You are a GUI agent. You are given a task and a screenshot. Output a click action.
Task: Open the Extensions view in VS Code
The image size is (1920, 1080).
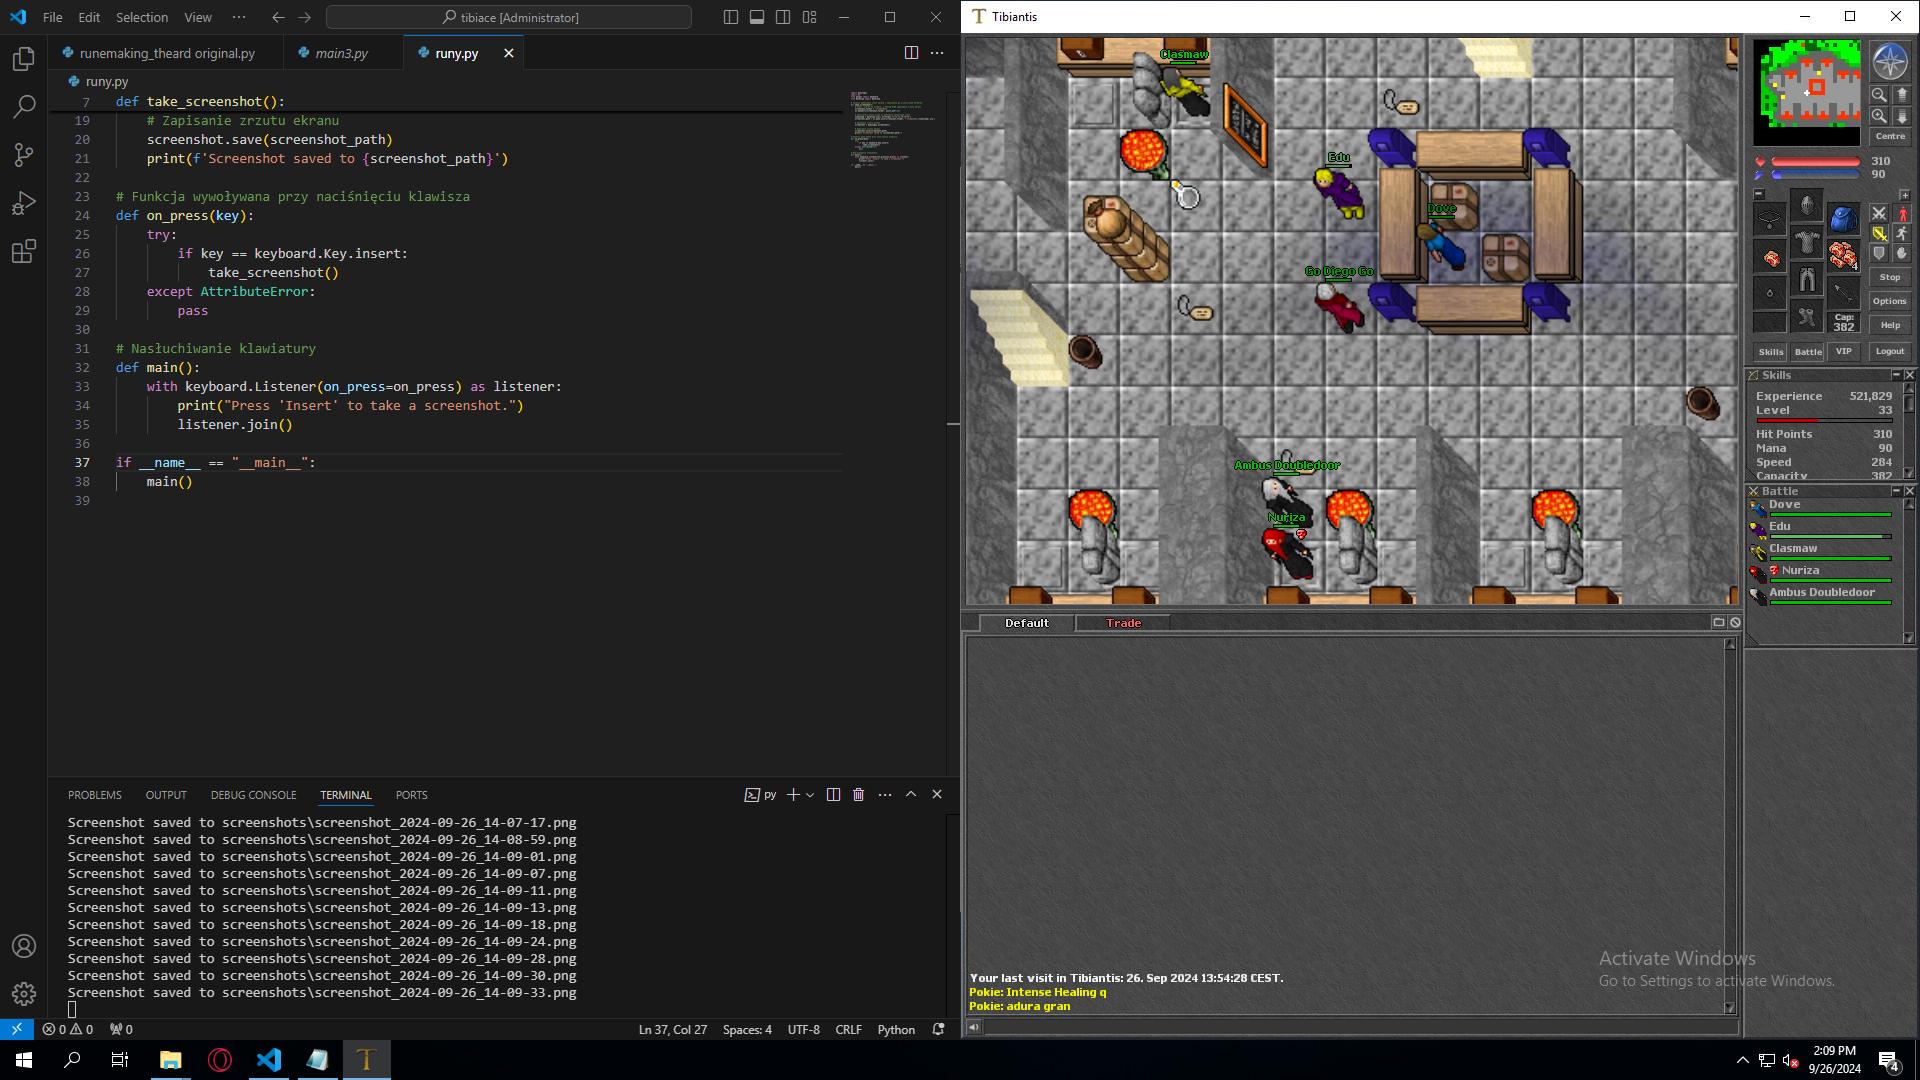point(24,251)
